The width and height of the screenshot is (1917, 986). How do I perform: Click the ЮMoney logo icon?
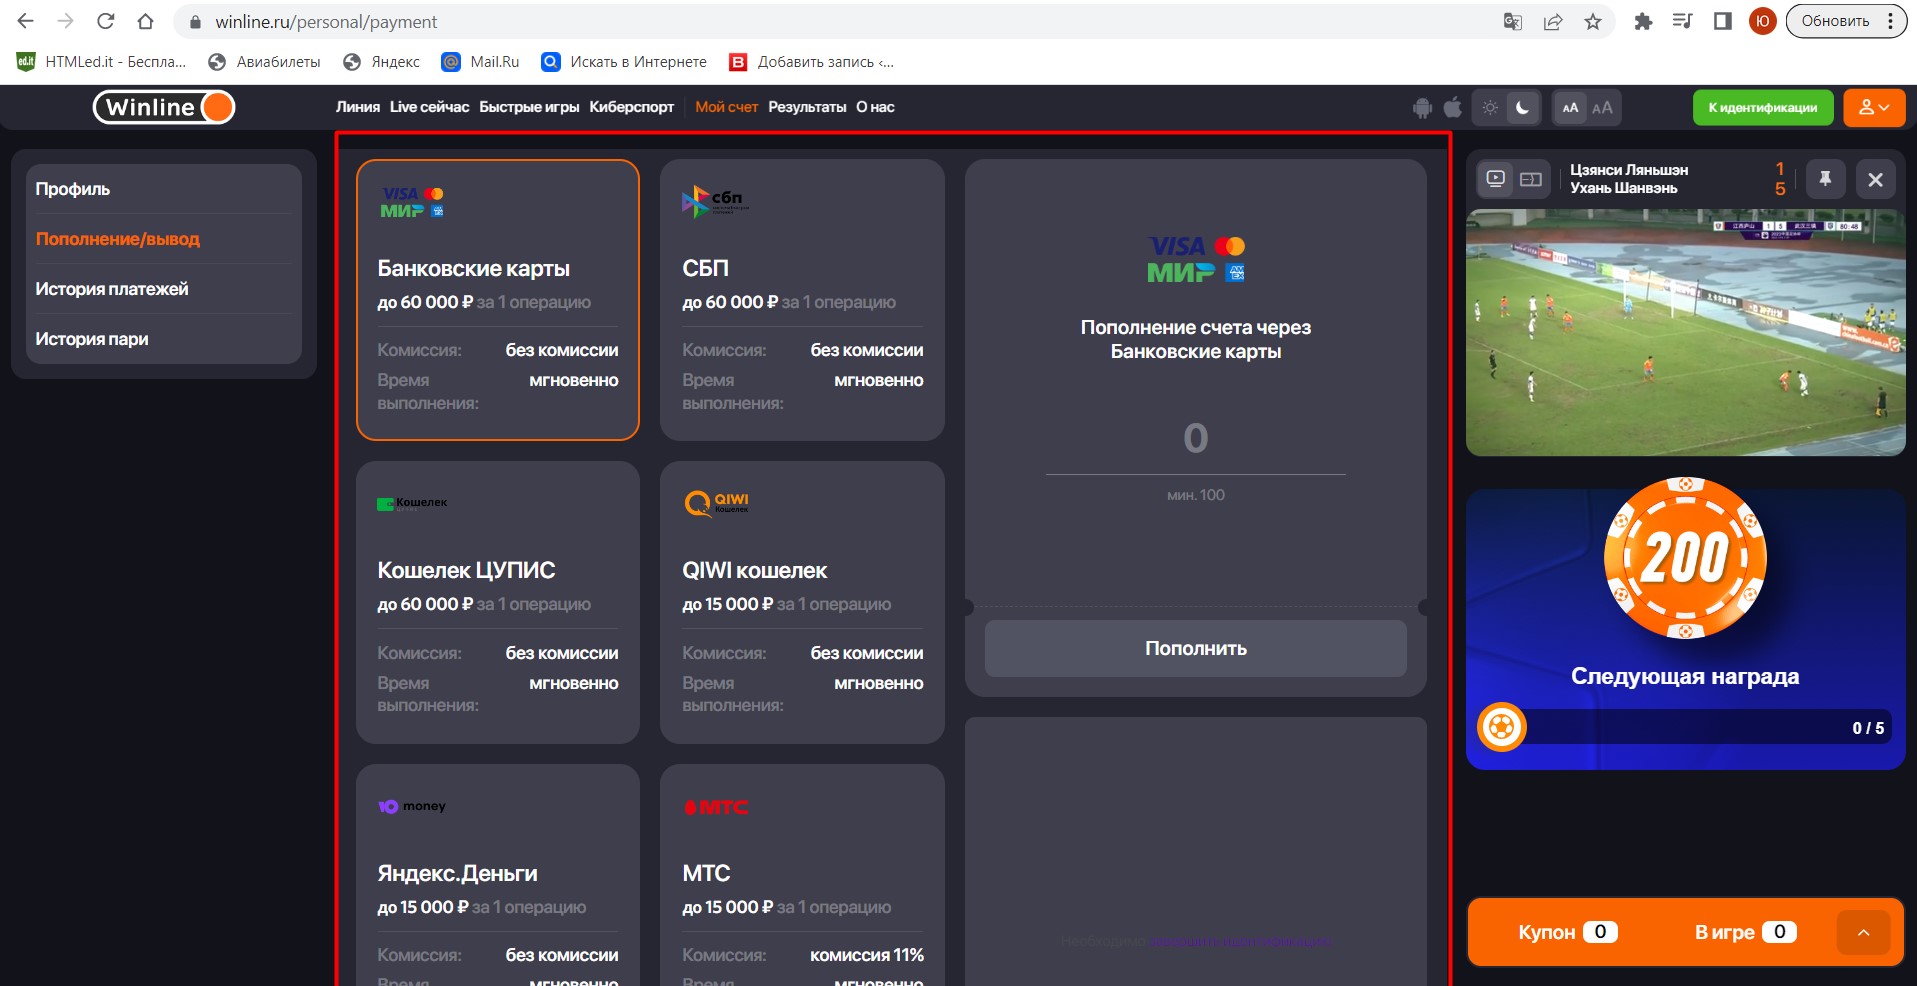click(412, 806)
